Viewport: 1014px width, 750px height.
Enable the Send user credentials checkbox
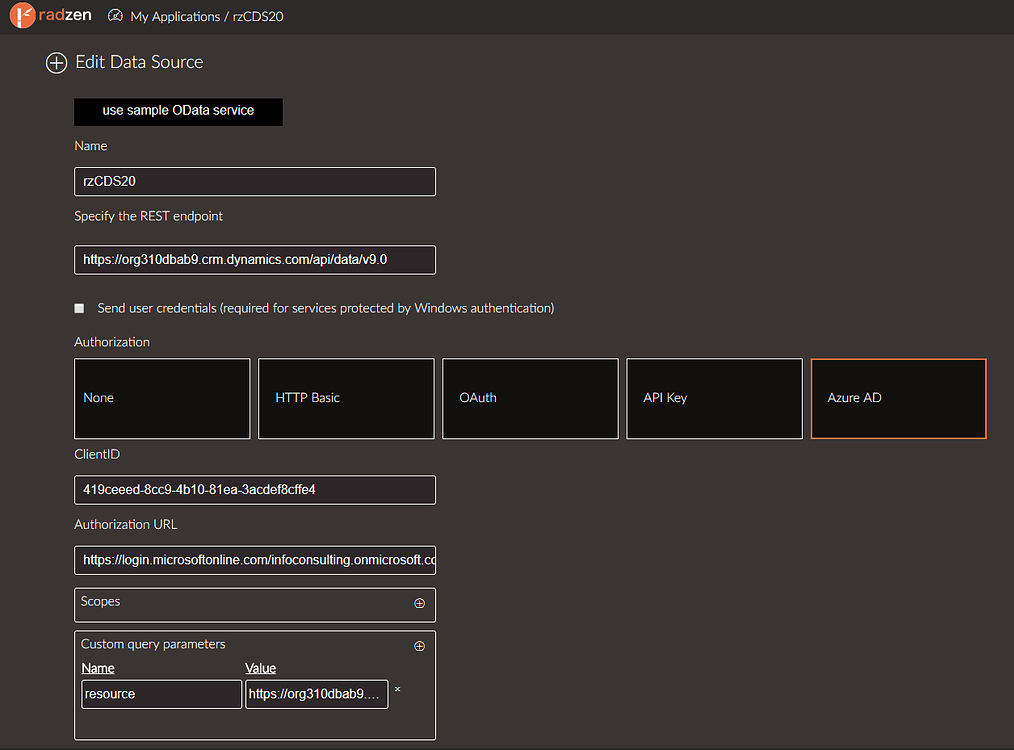click(79, 308)
